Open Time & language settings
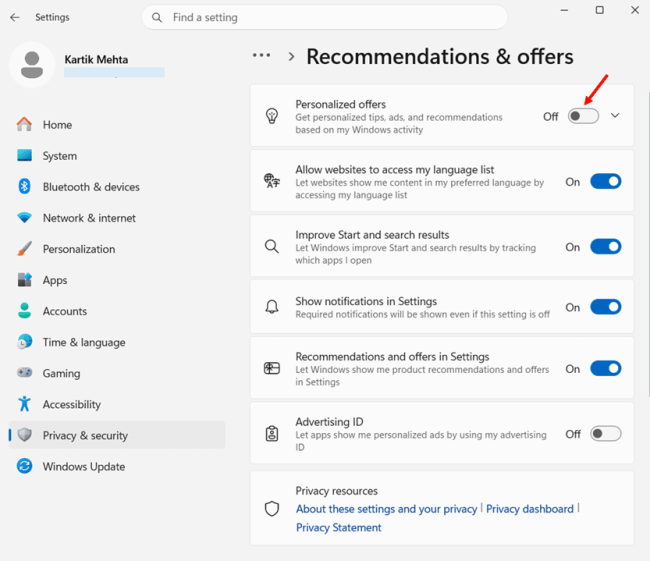Image resolution: width=650 pixels, height=561 pixels. pyautogui.click(x=117, y=342)
